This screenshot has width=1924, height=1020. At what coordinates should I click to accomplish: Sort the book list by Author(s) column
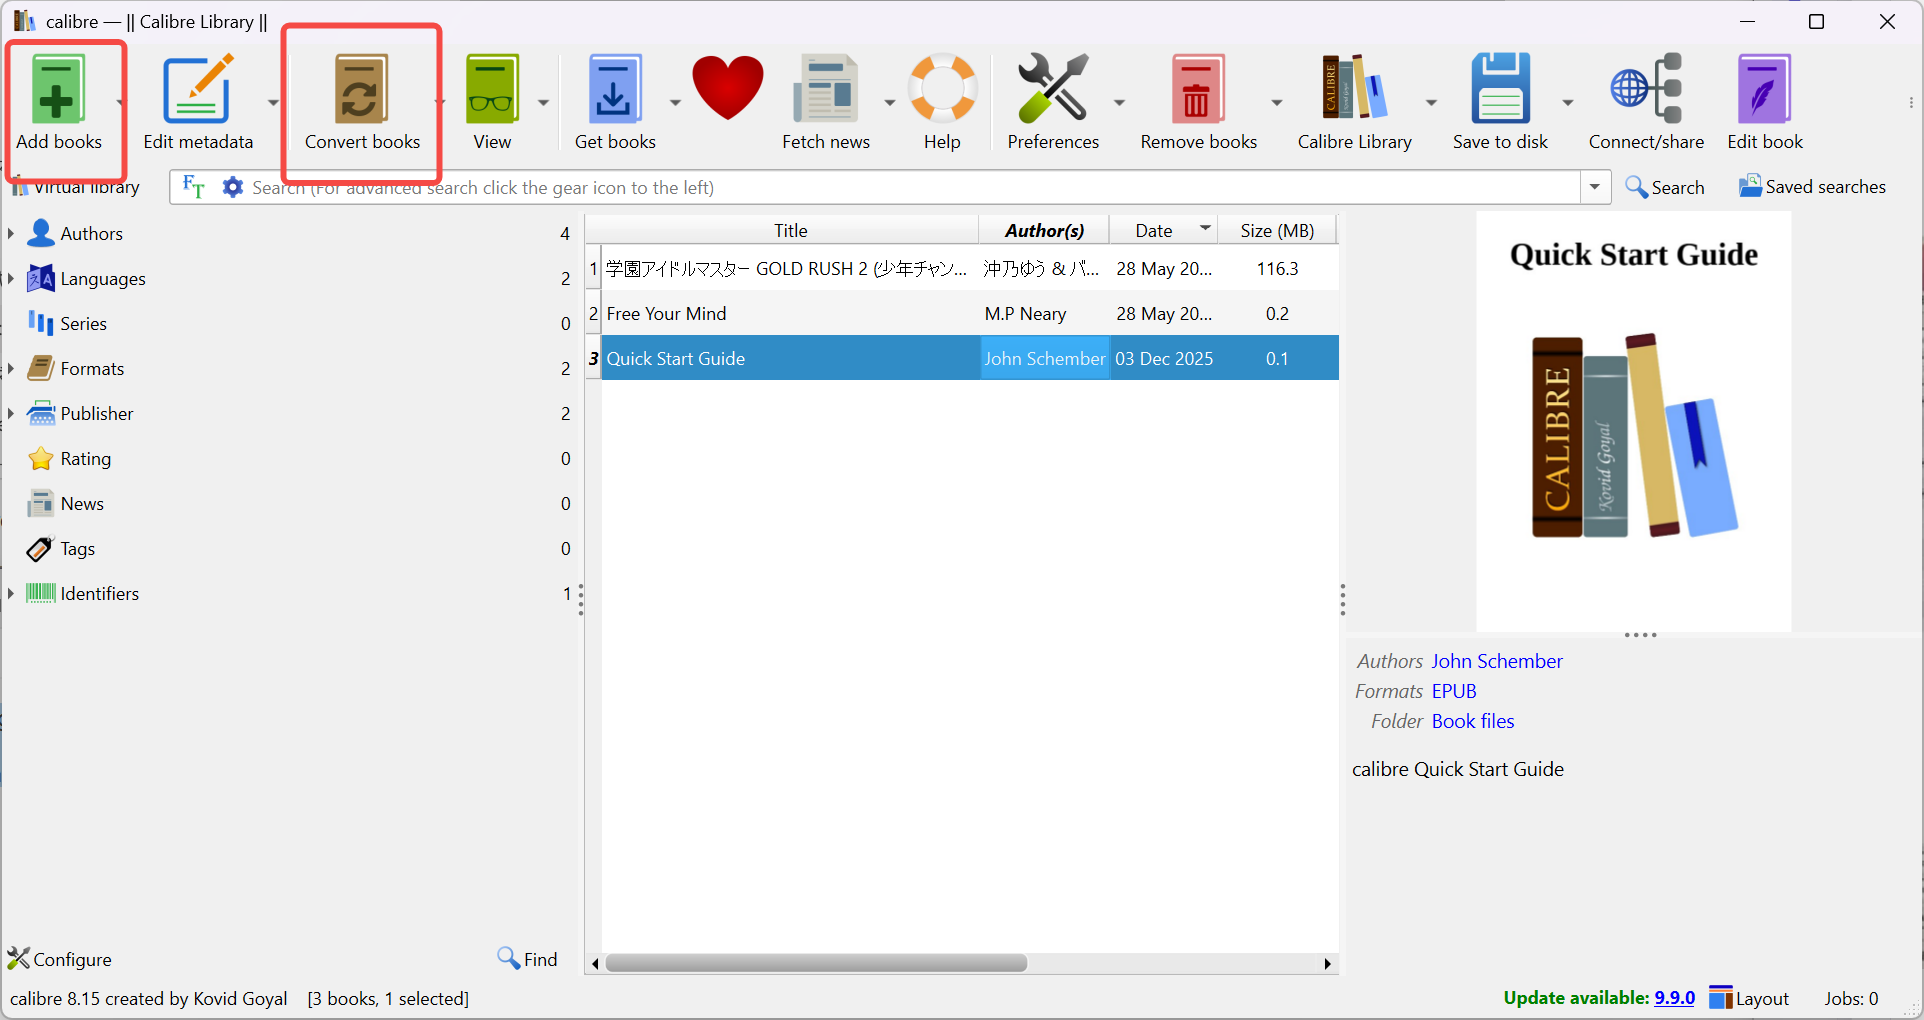[x=1044, y=230]
